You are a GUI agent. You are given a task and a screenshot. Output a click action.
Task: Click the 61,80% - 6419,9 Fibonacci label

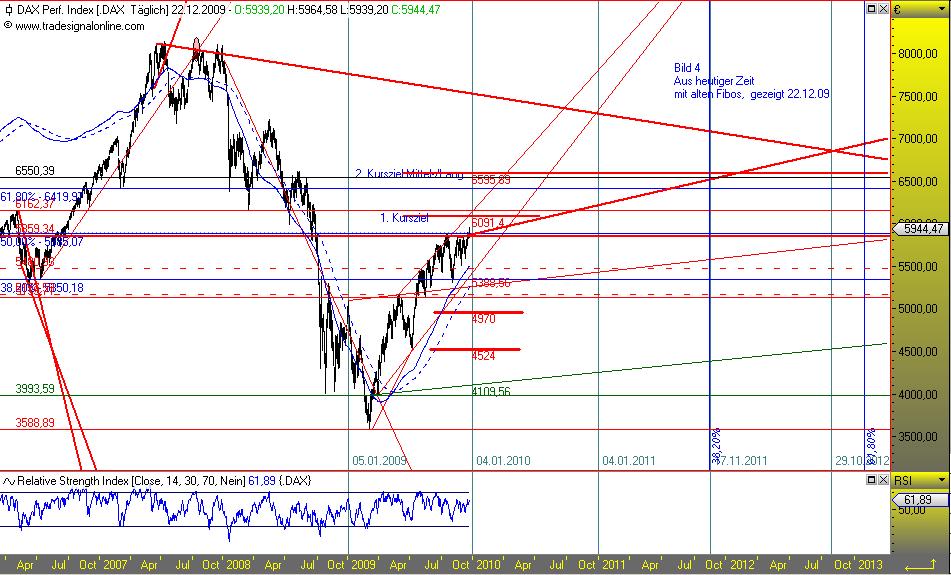[42, 197]
